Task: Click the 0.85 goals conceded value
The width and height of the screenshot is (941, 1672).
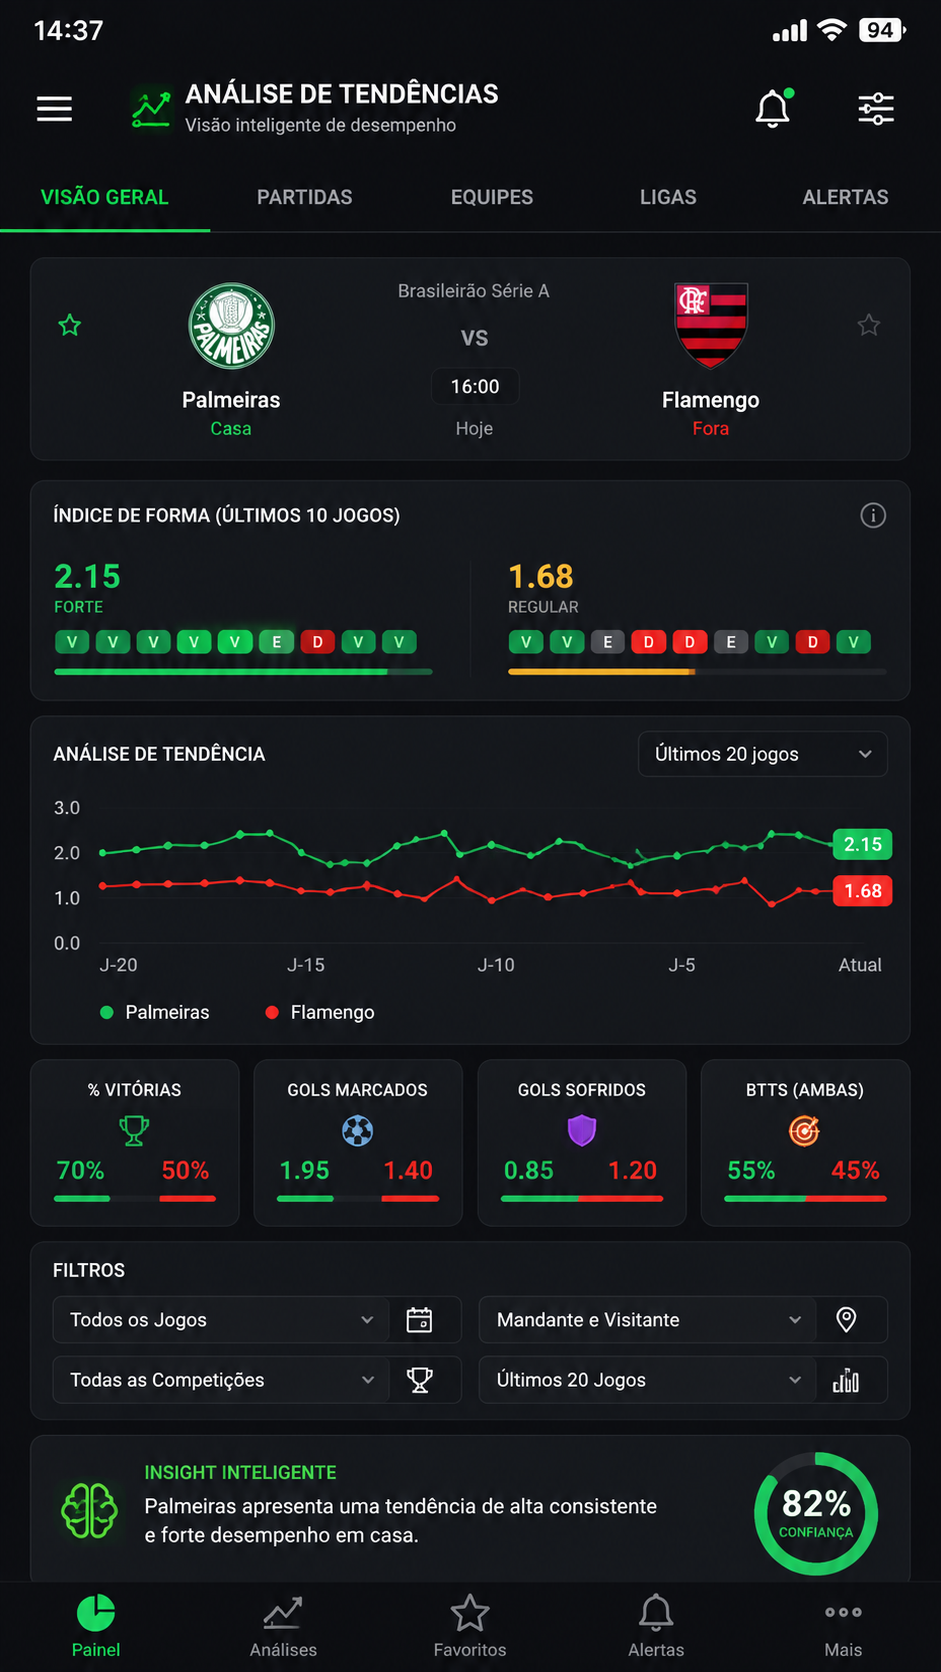Action: pyautogui.click(x=529, y=1170)
